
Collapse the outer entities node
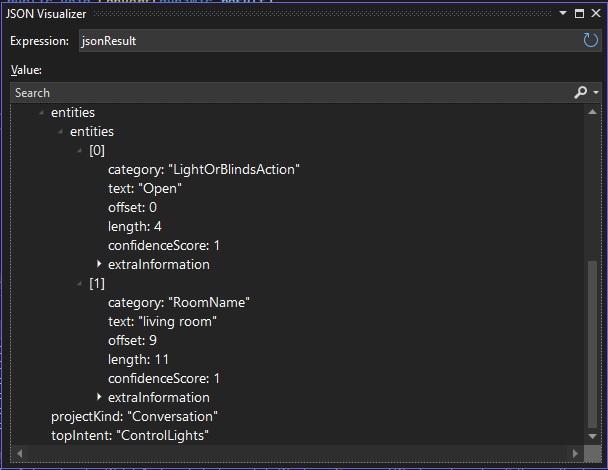(41, 113)
